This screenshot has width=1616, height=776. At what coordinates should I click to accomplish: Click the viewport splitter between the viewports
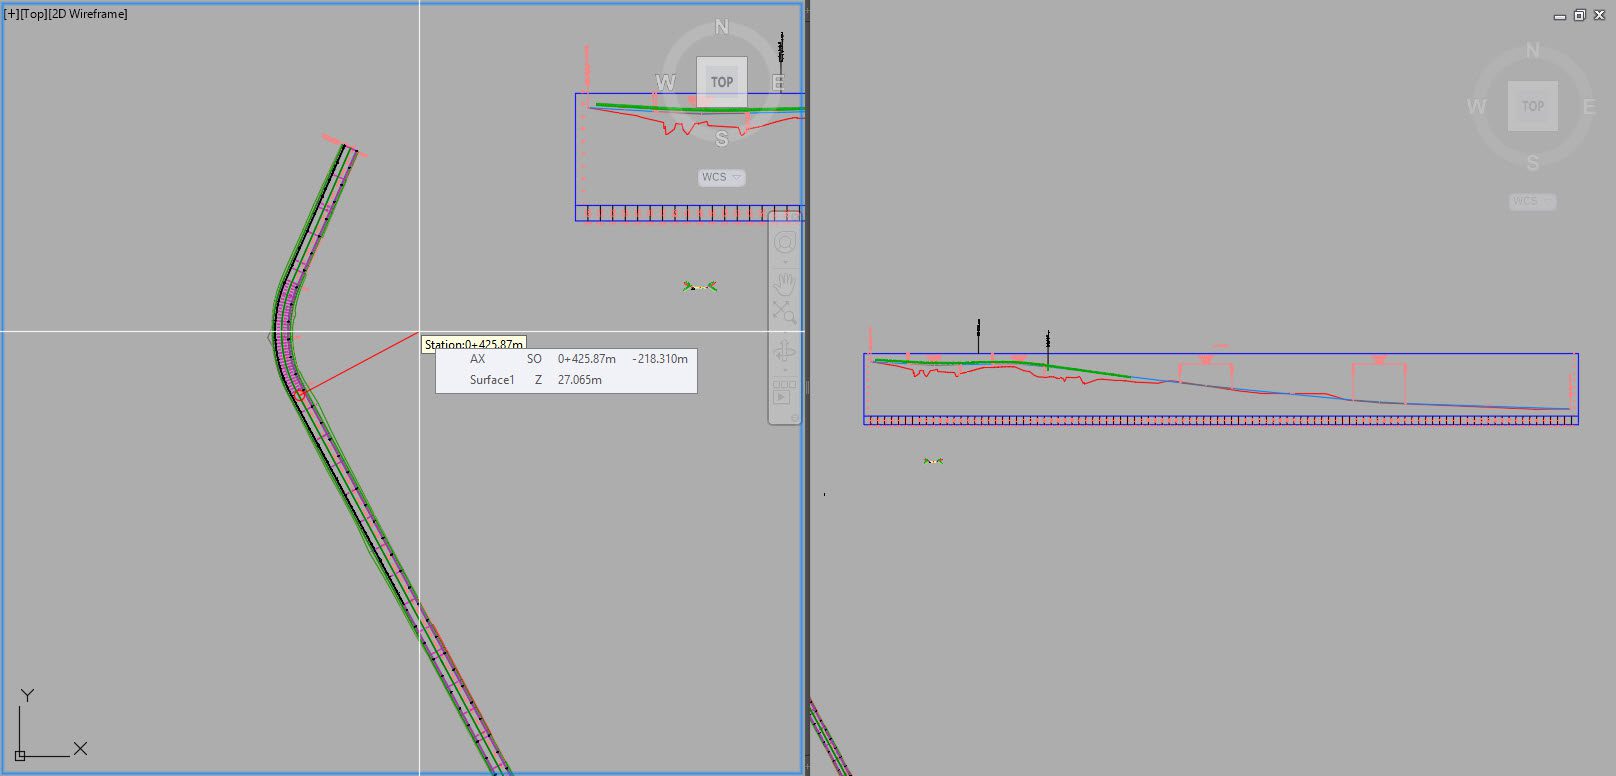[x=807, y=388]
